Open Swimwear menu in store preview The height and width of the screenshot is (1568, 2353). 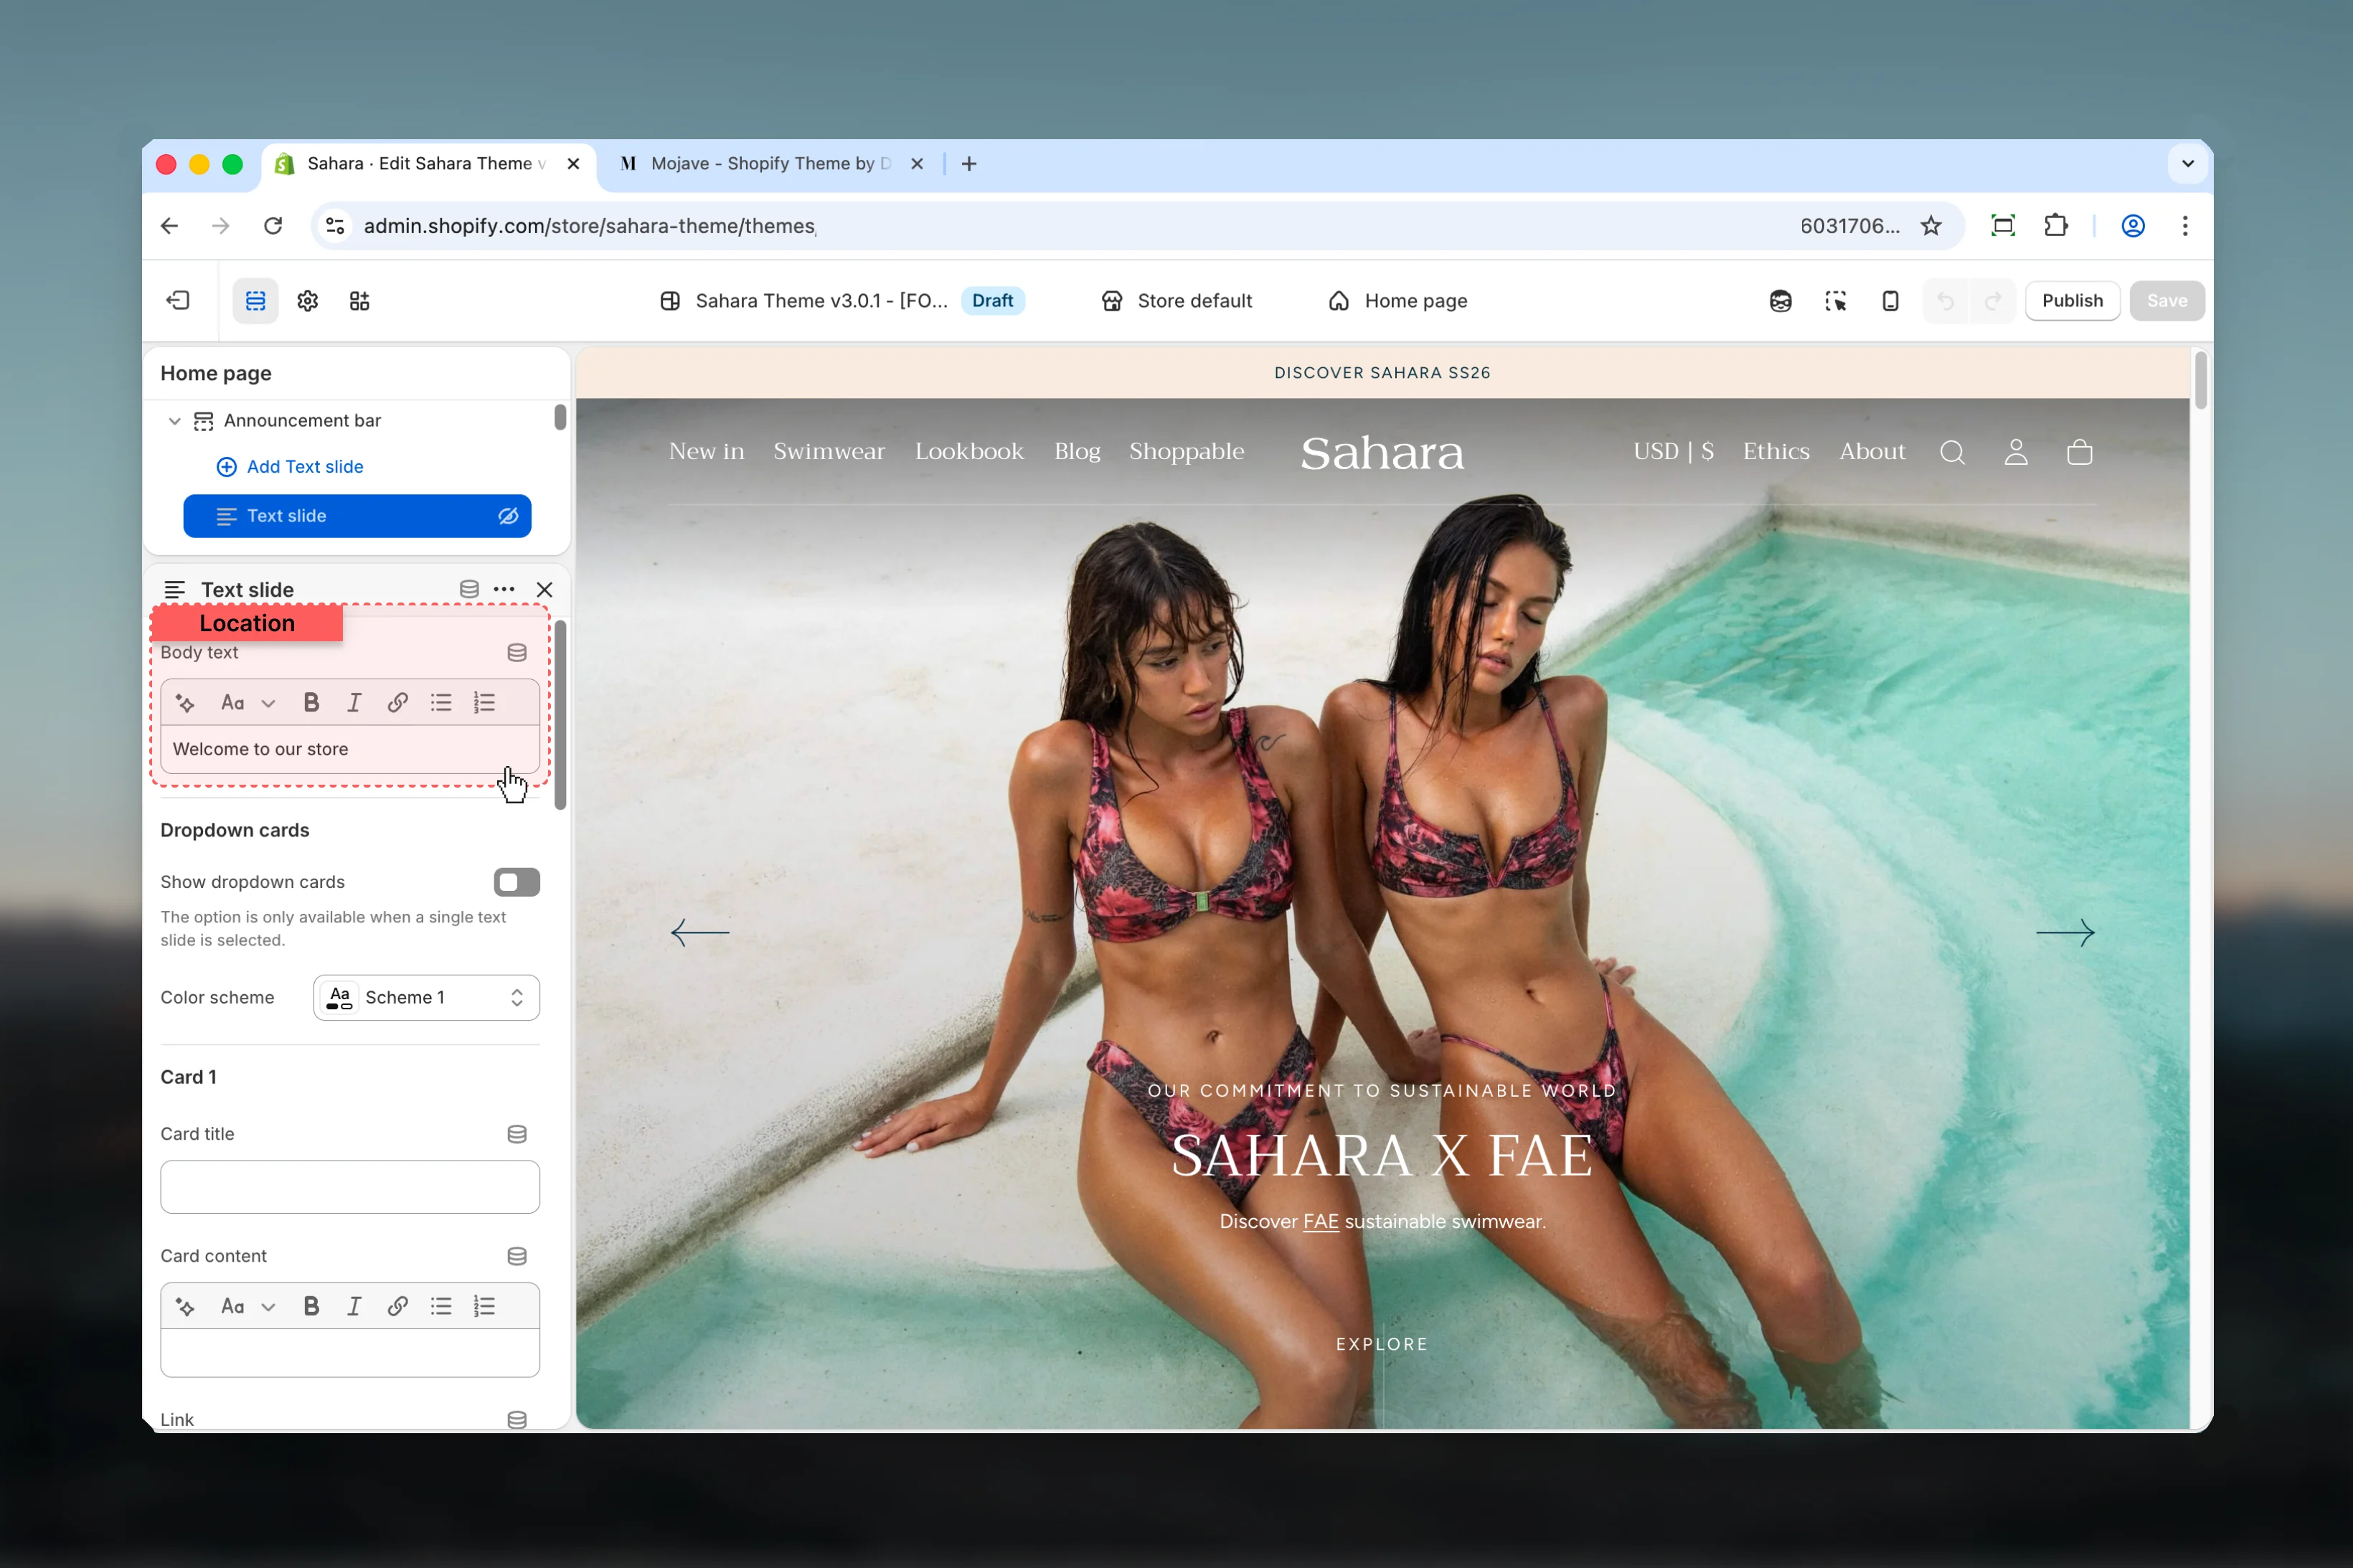point(829,452)
